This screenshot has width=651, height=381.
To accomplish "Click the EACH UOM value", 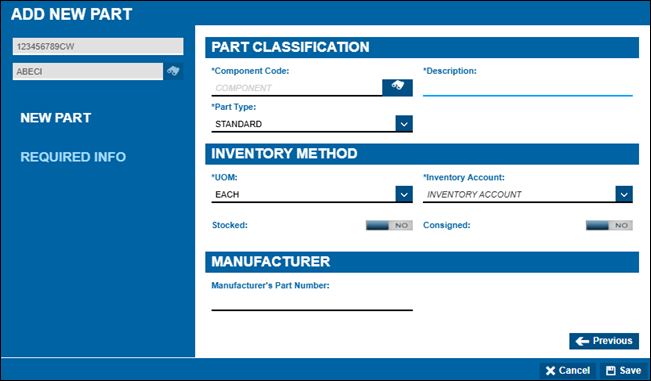I will coord(227,195).
